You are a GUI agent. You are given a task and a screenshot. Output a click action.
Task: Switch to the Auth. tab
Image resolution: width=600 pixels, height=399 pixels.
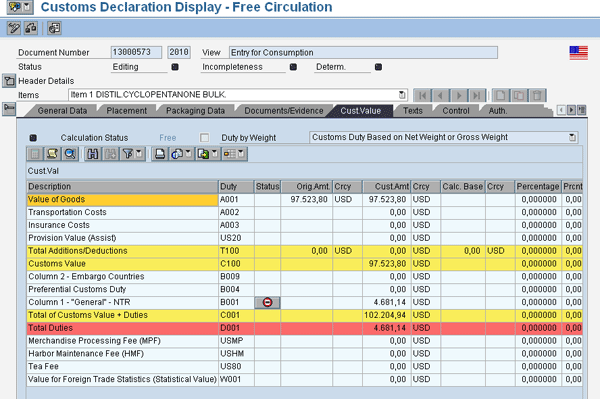pyautogui.click(x=498, y=111)
